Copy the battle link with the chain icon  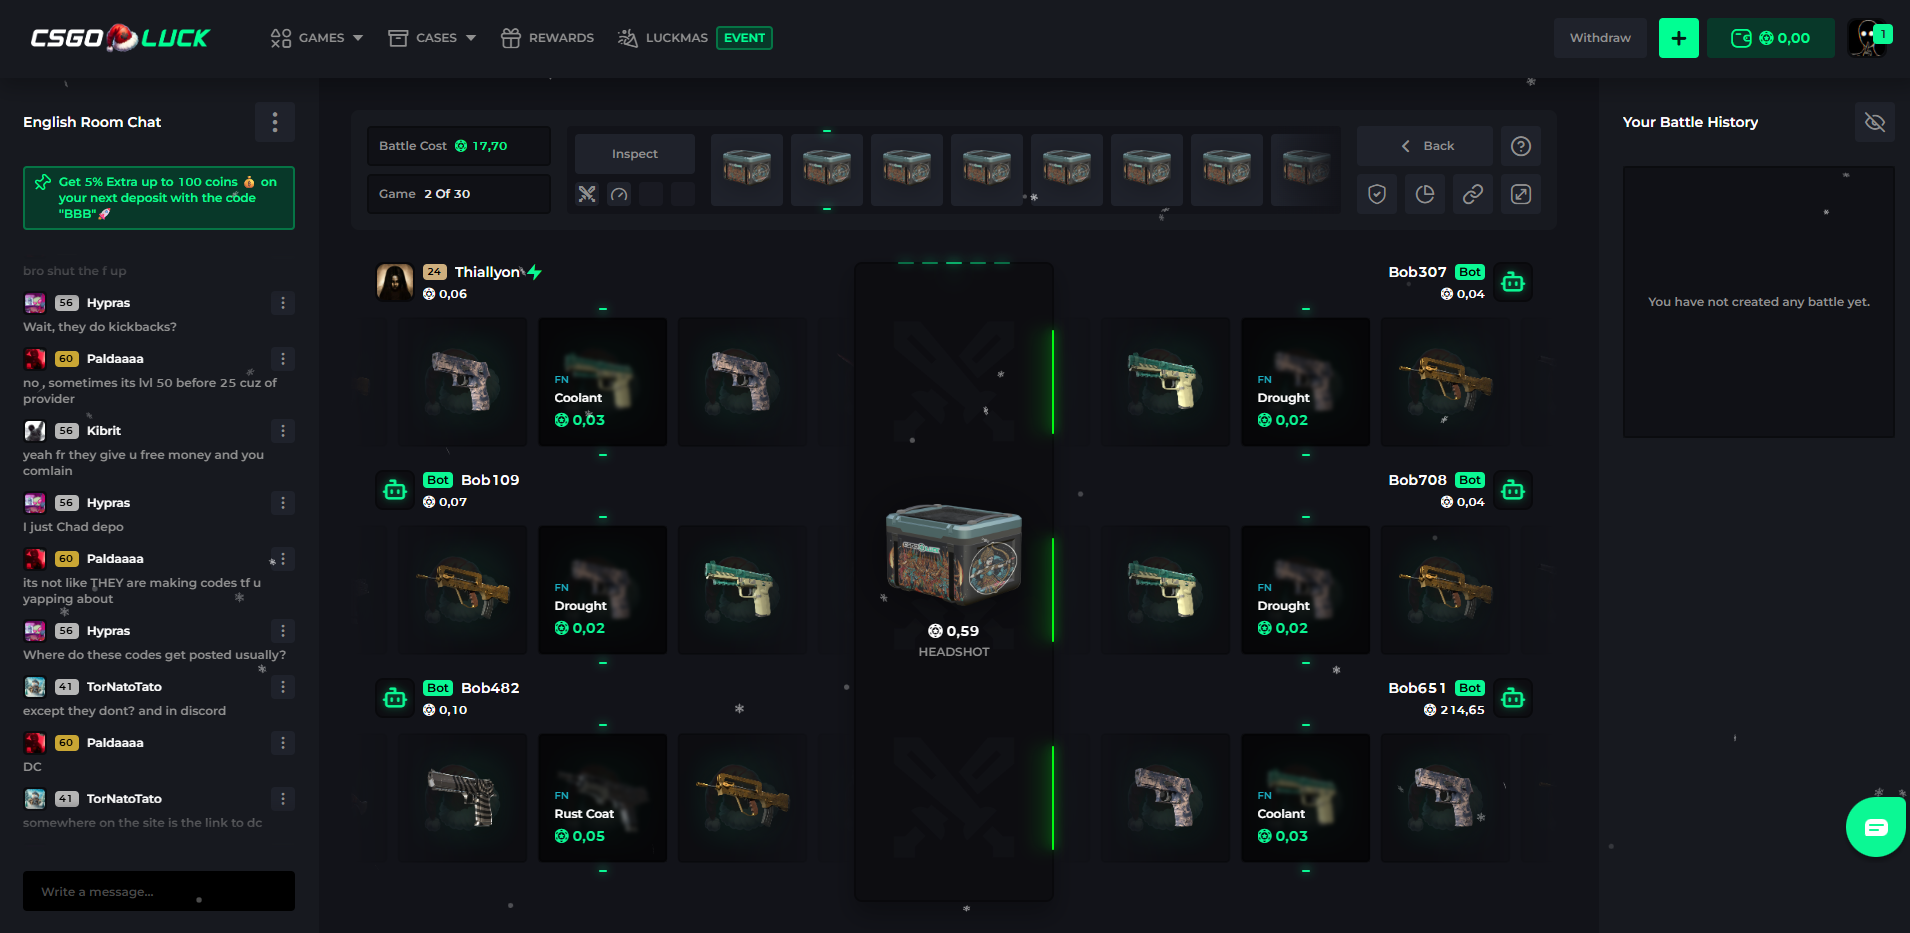point(1472,194)
